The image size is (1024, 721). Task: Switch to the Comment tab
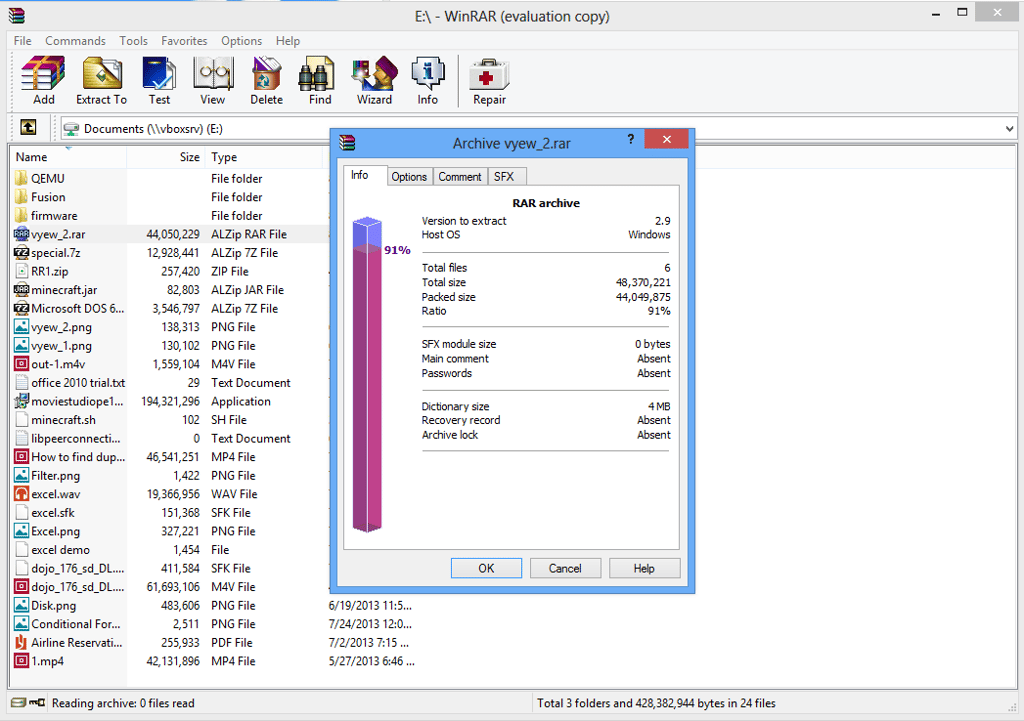460,176
